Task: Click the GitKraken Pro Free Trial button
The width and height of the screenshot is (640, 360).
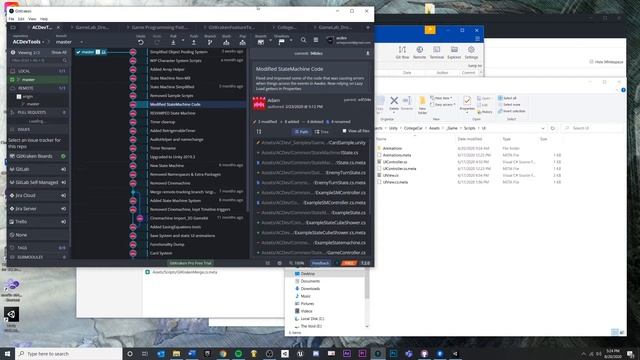Action: [x=191, y=263]
